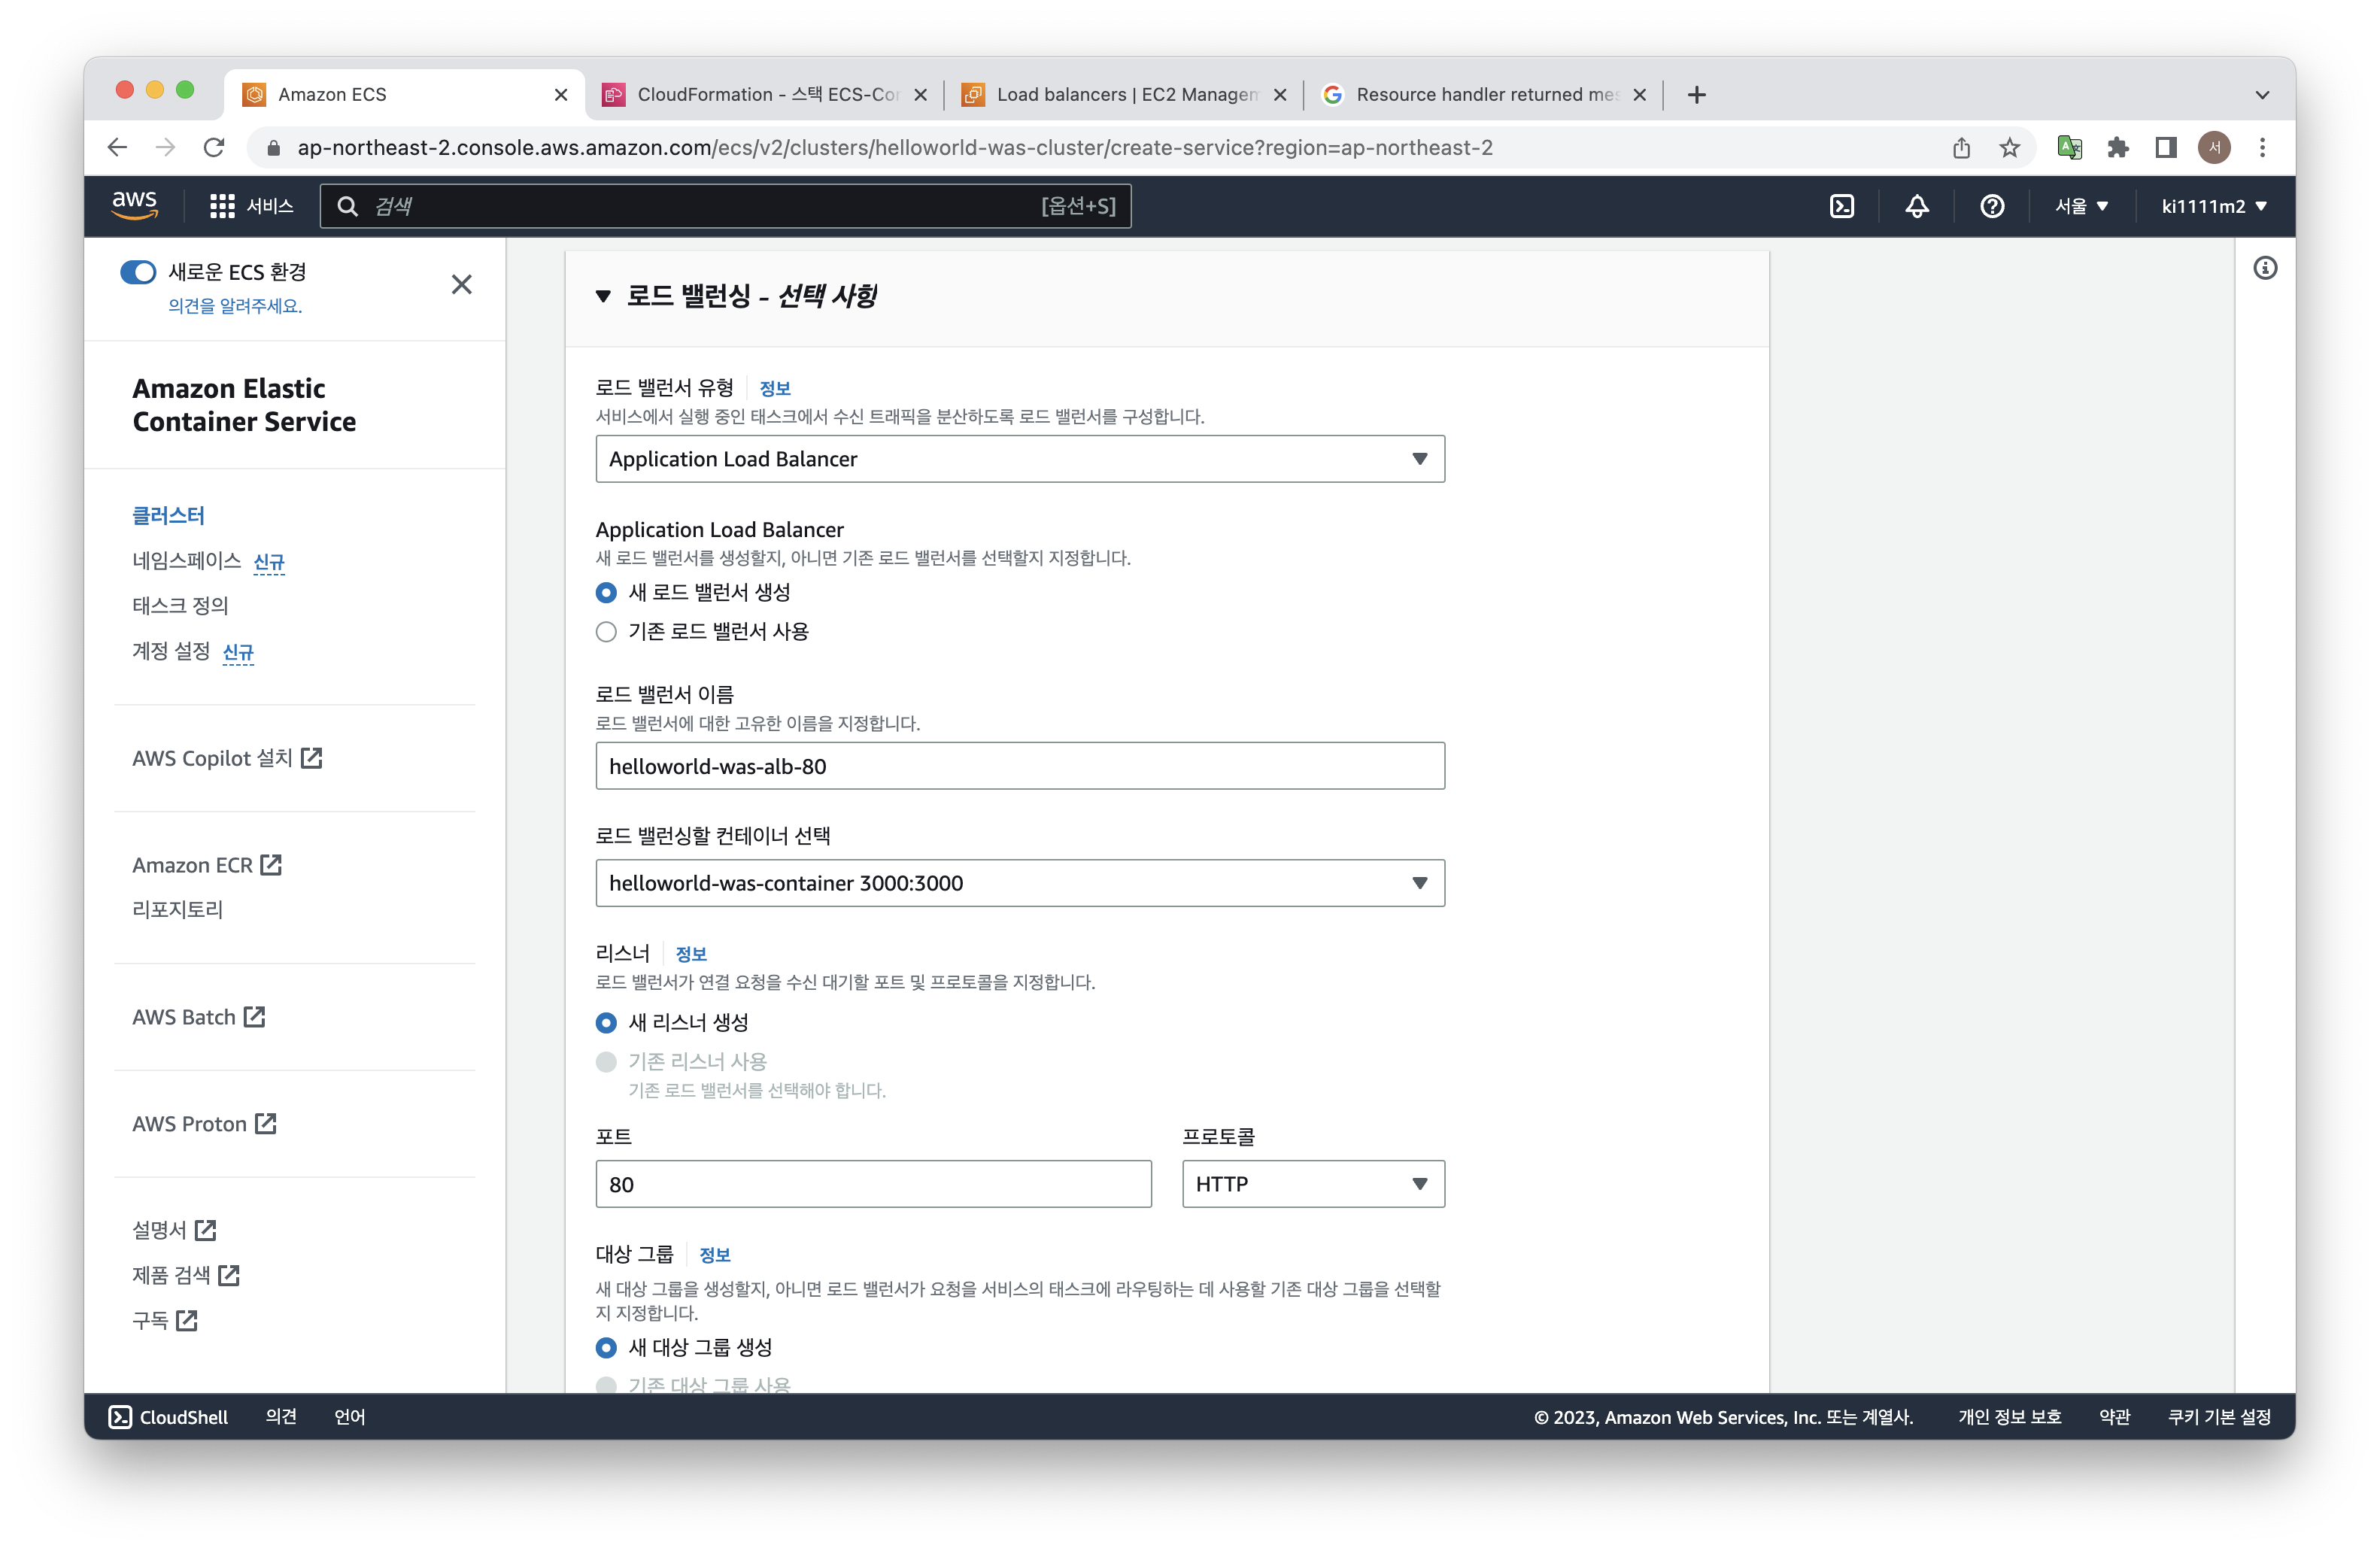The image size is (2380, 1551).
Task: Open the task definitions sidebar link
Action: tap(180, 605)
